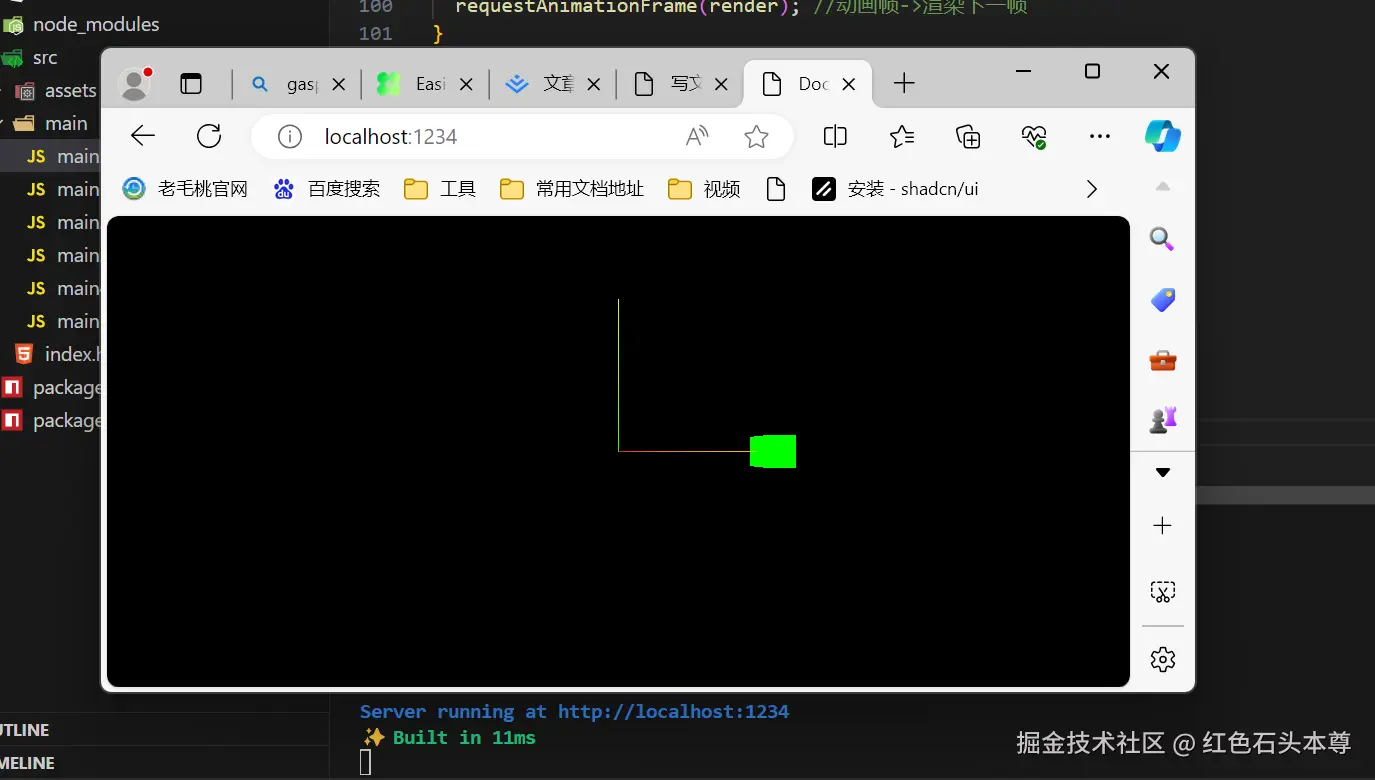Expand OUTLINE section in VS Code
Screen dimensions: 1375x780
coord(24,730)
